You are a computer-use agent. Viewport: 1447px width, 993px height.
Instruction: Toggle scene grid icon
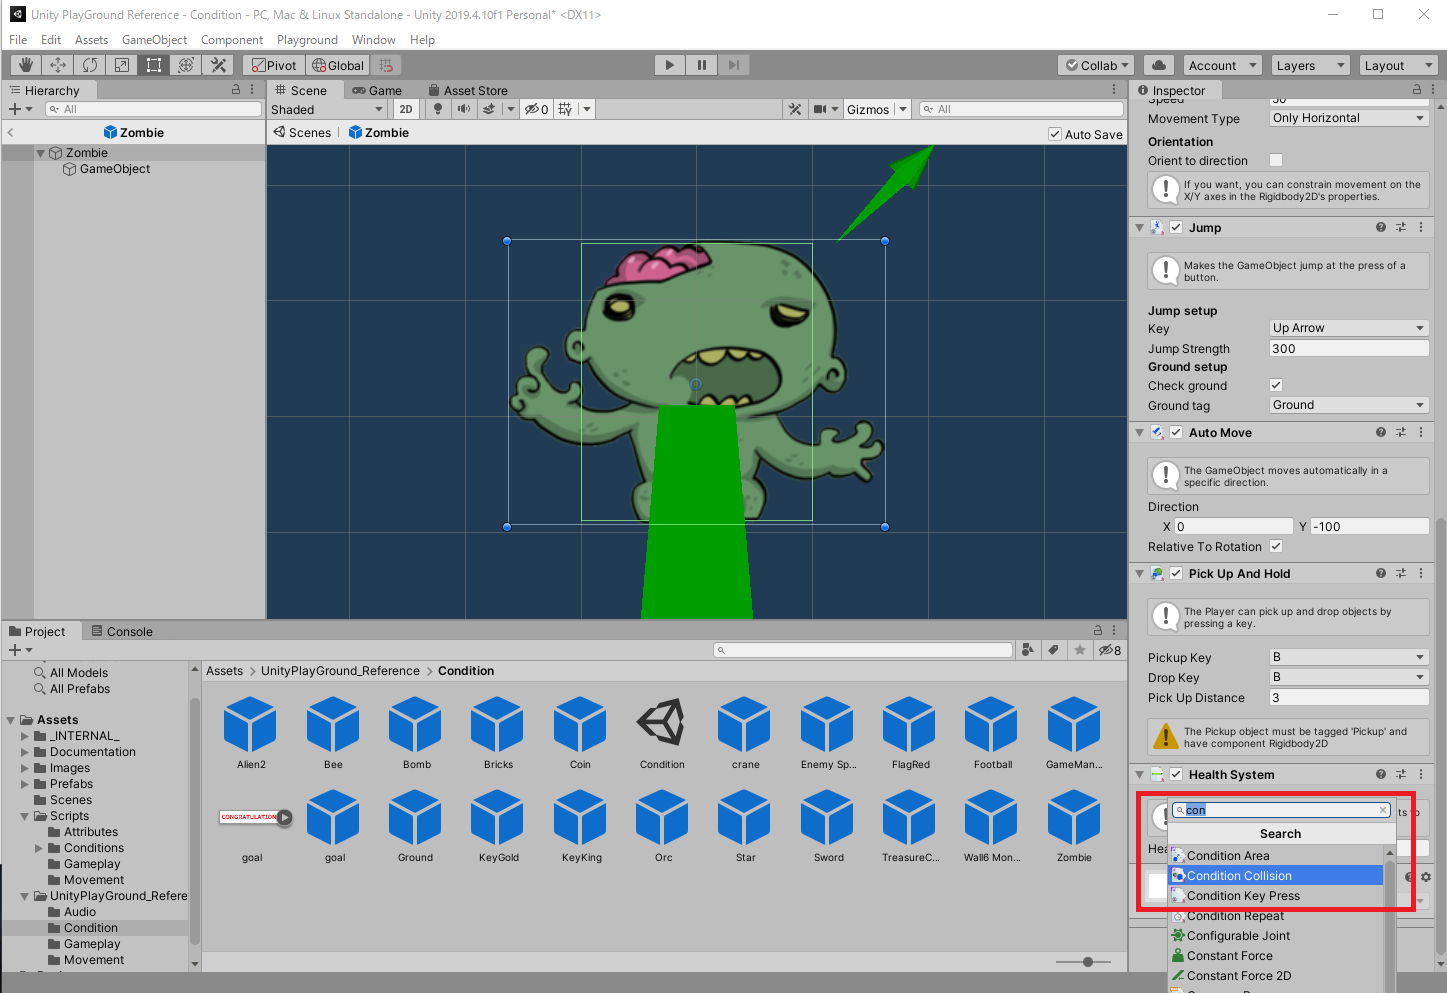(x=566, y=109)
